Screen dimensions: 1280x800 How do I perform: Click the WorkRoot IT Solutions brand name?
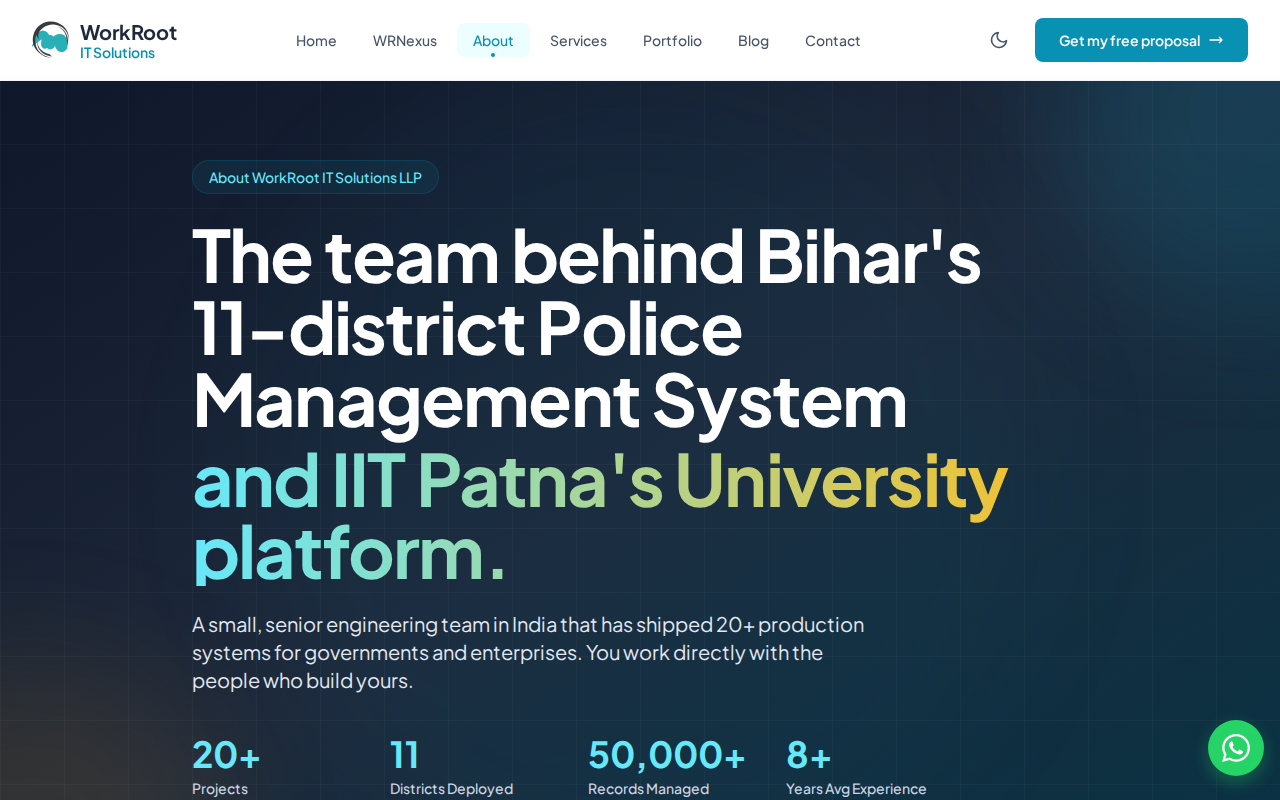[128, 41]
